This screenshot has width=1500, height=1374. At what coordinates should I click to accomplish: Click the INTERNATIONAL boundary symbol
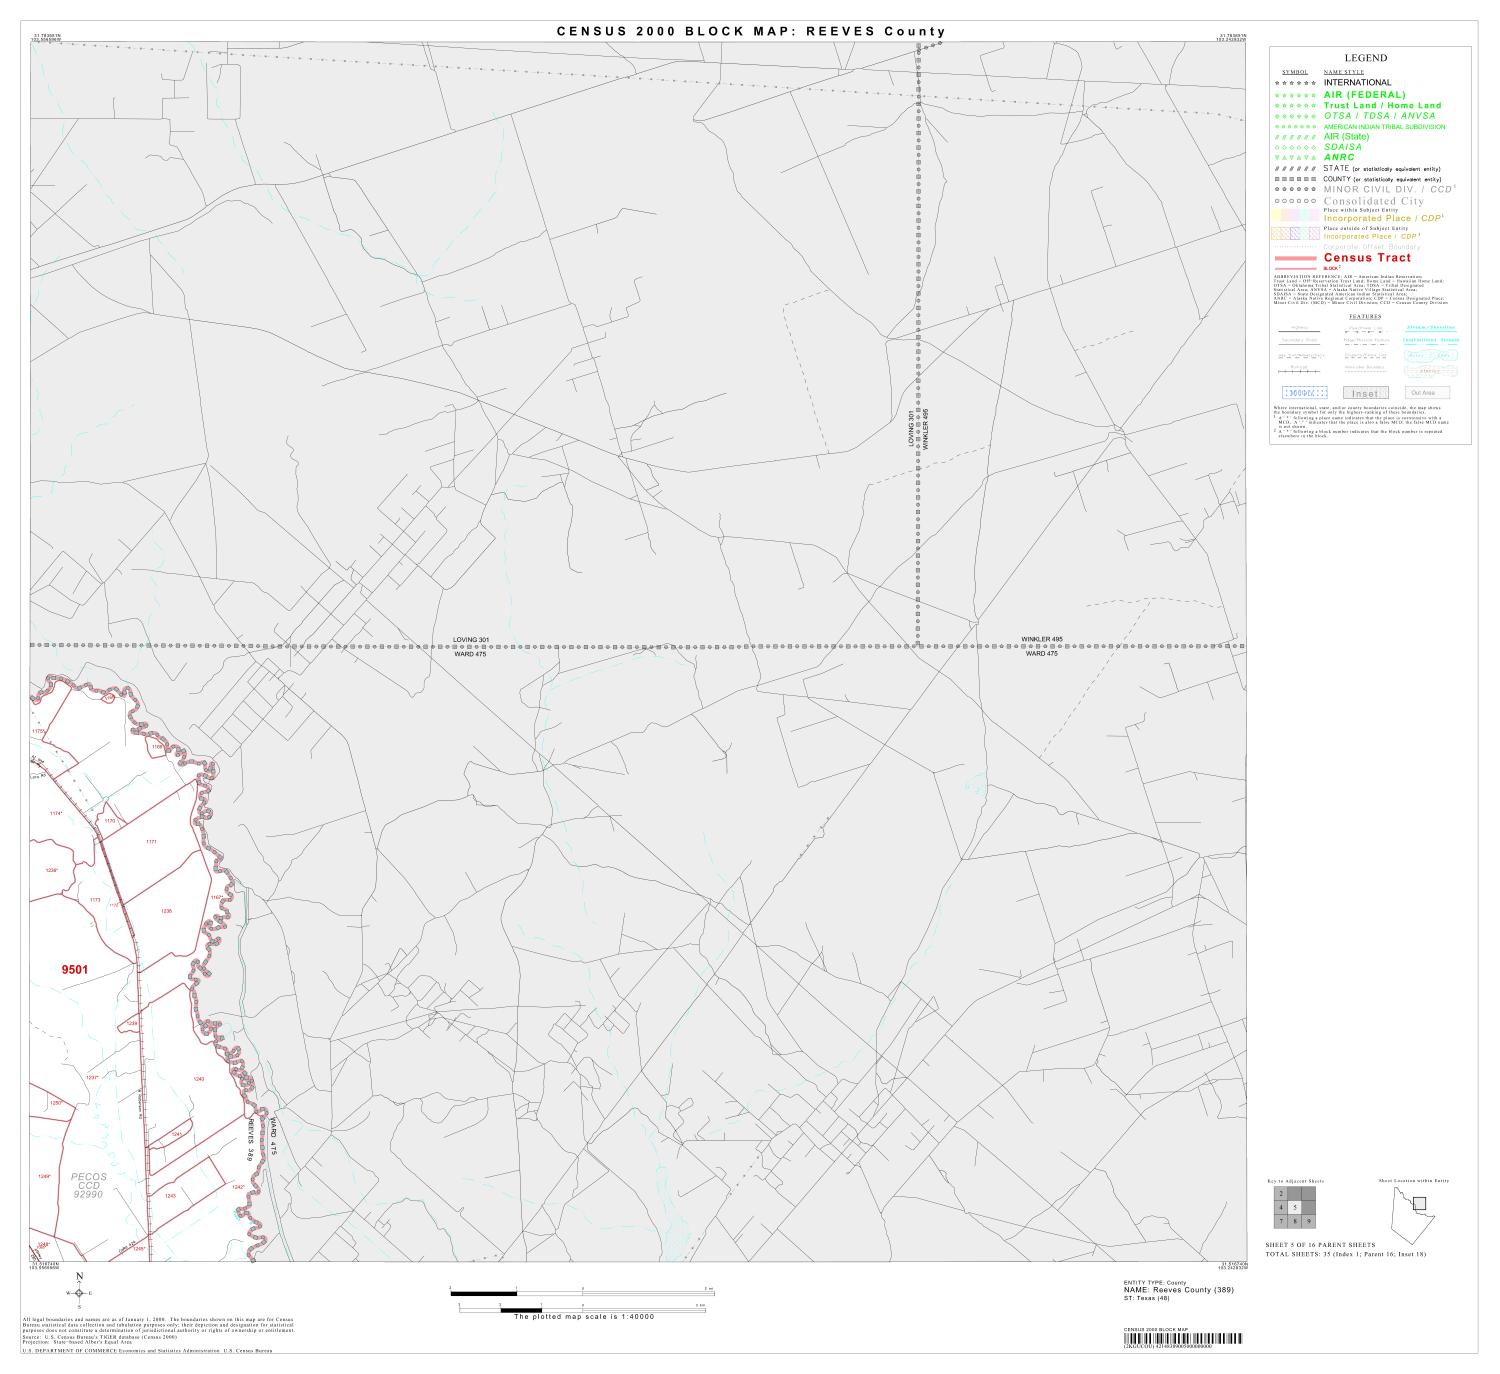tap(1294, 82)
